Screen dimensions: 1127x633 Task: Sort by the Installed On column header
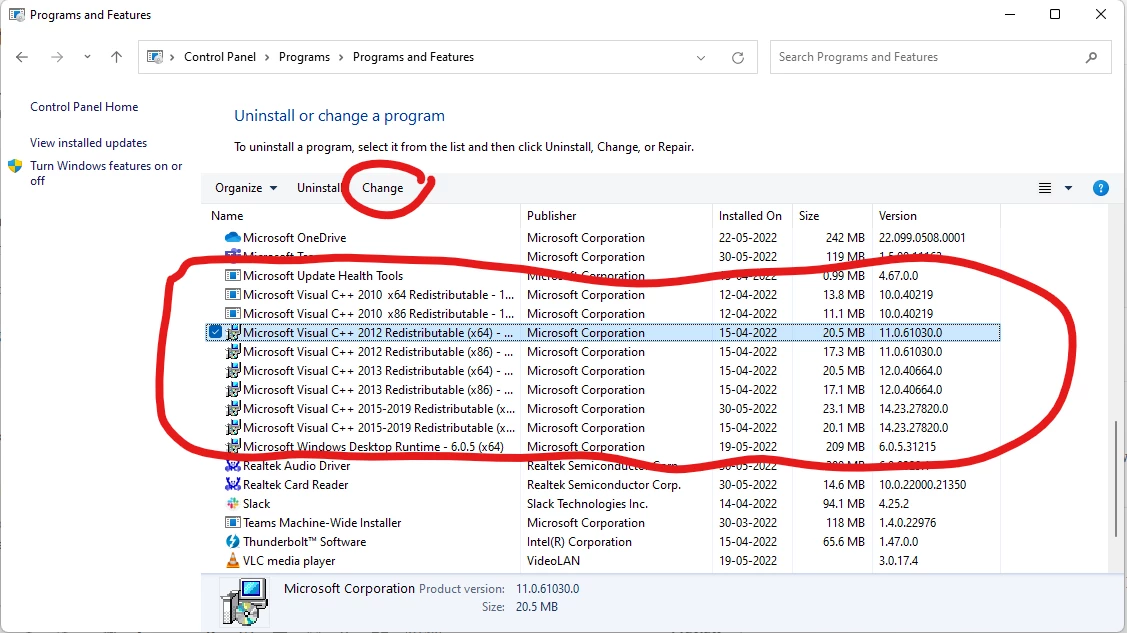pos(750,216)
